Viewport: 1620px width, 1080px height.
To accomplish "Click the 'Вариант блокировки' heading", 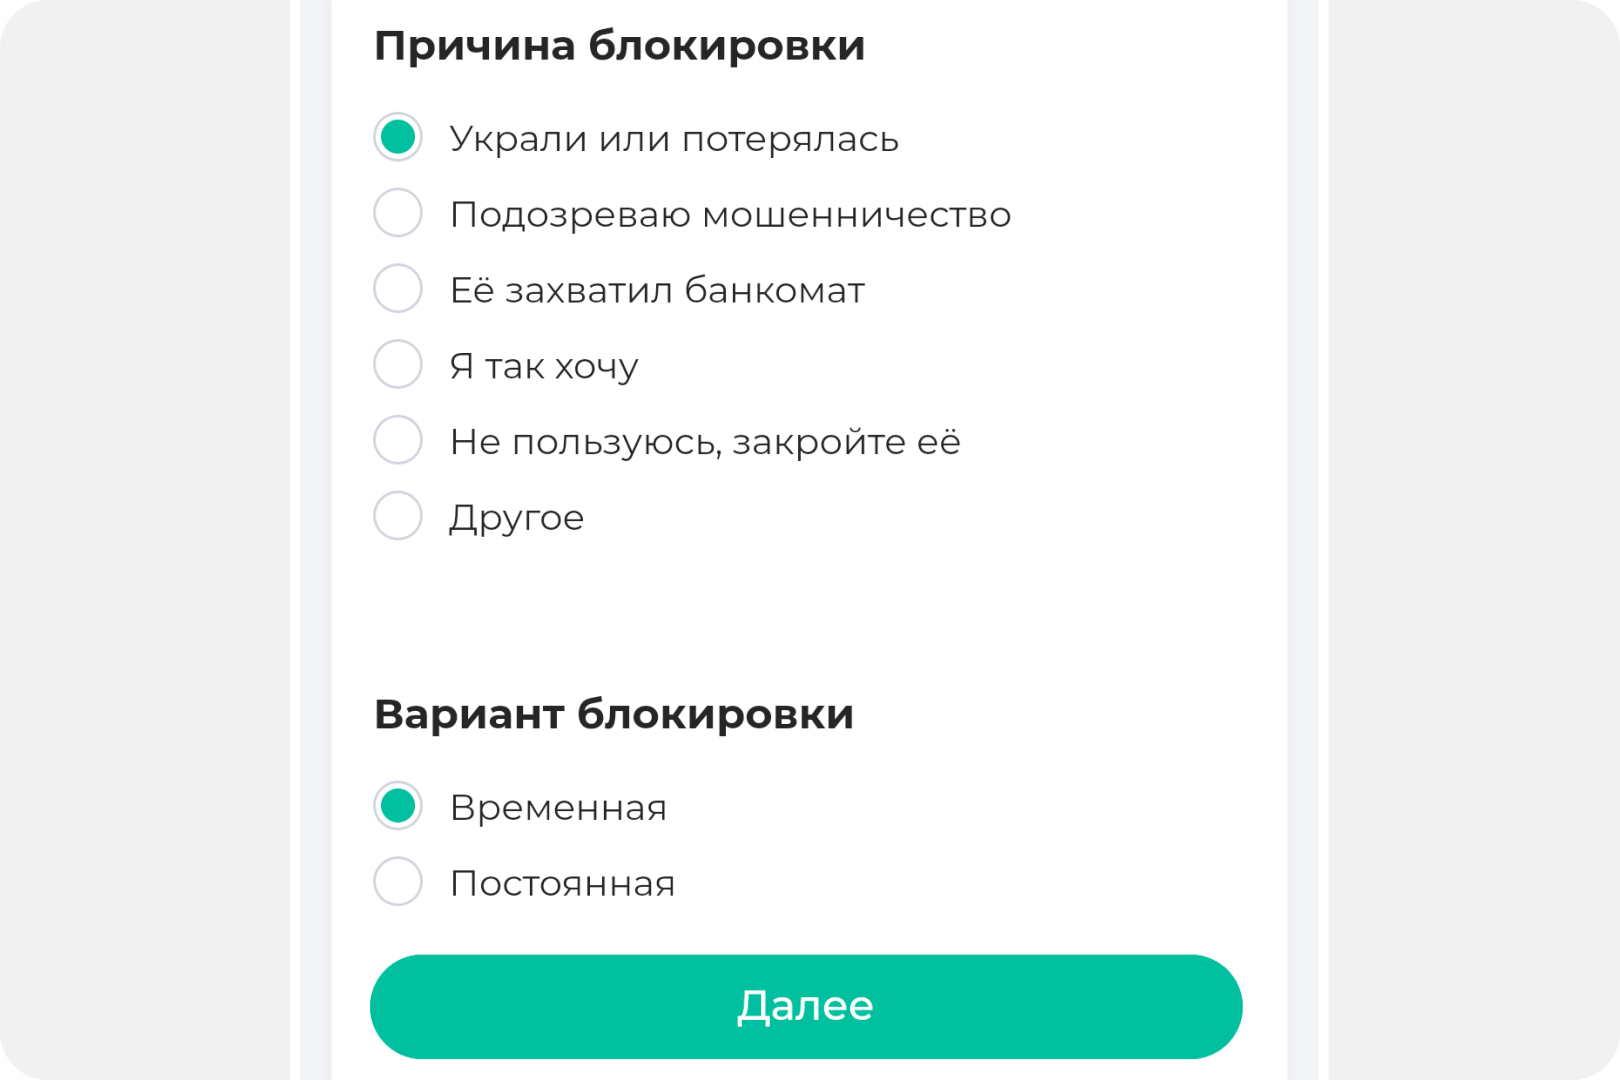I will (x=614, y=715).
